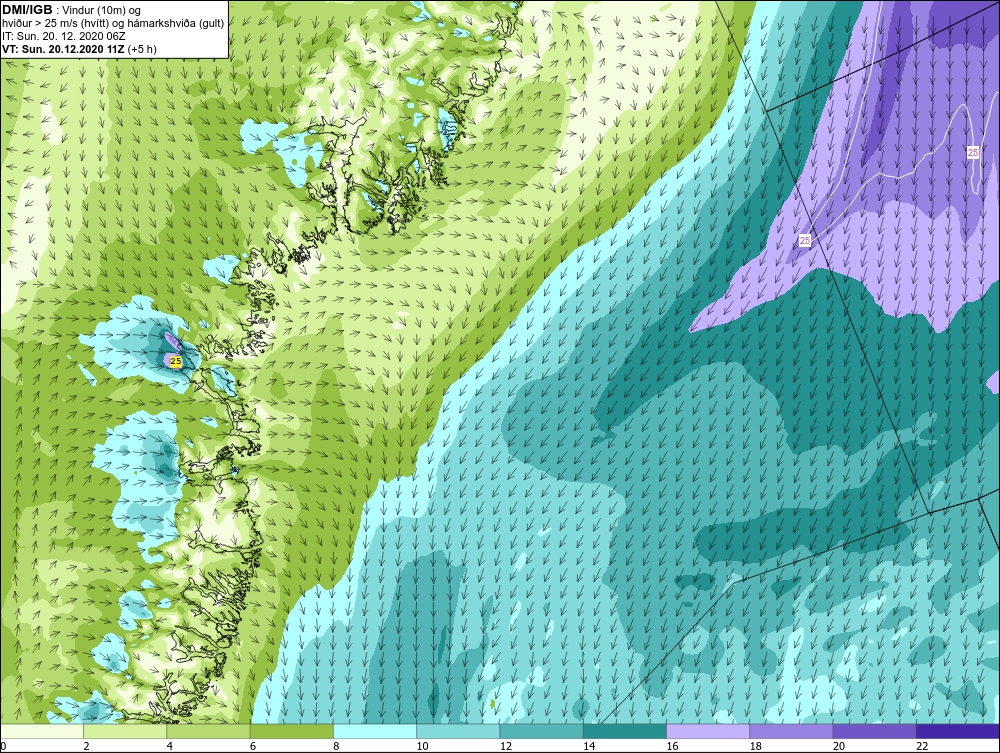Click the legend scale value 20
The width and height of the screenshot is (1000, 753).
click(839, 746)
